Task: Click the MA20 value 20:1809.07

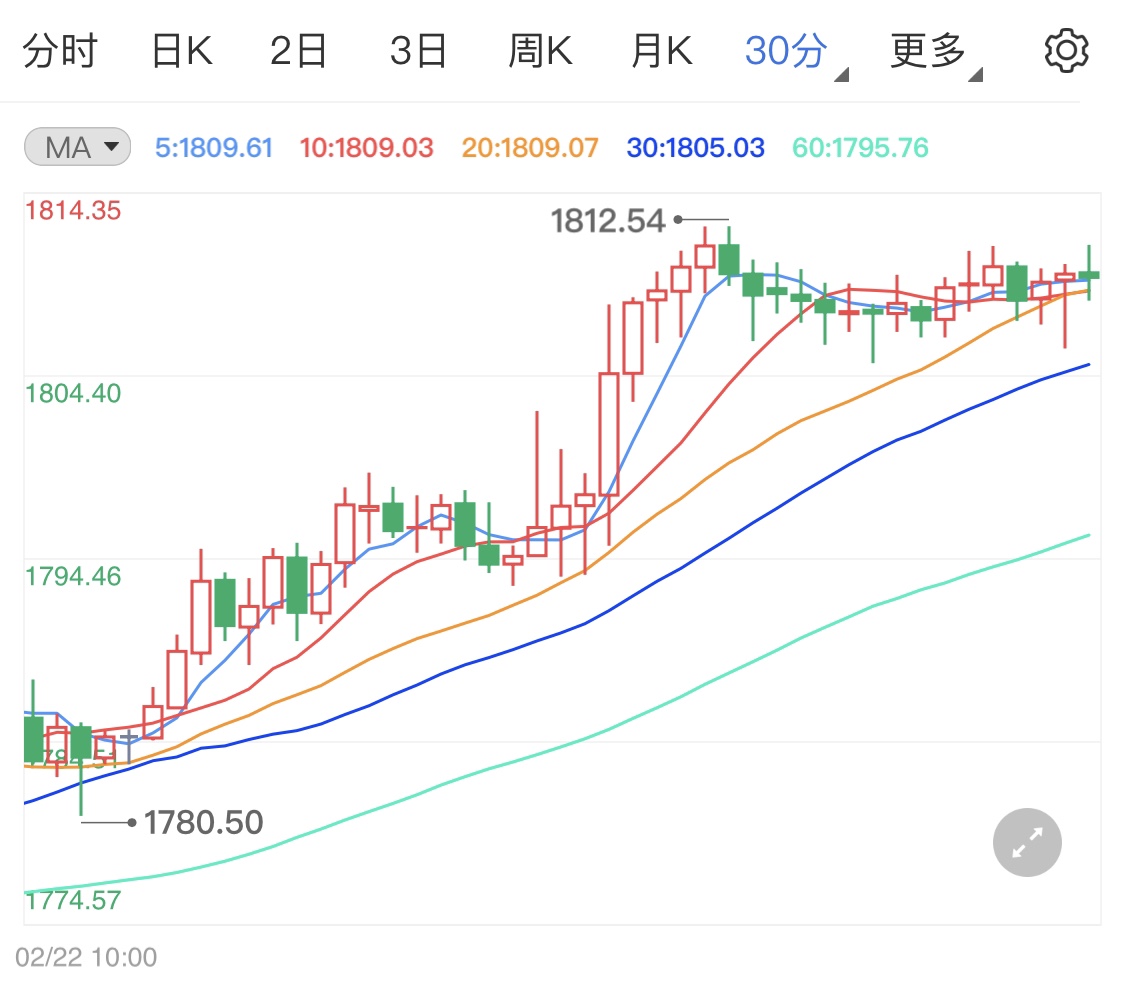Action: (x=529, y=148)
